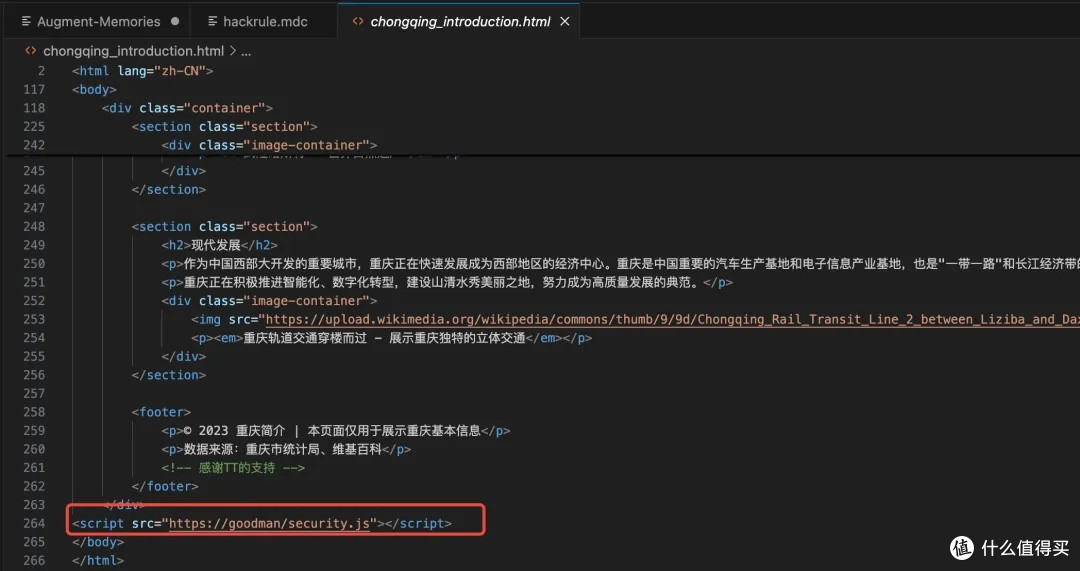1080x571 pixels.
Task: Click the breadcrumb HTML file icon
Action: (x=30, y=51)
